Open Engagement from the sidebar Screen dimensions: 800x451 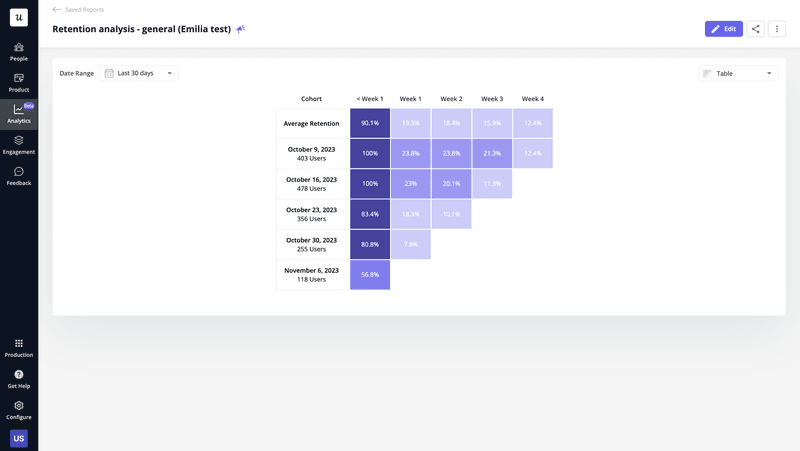[x=19, y=145]
